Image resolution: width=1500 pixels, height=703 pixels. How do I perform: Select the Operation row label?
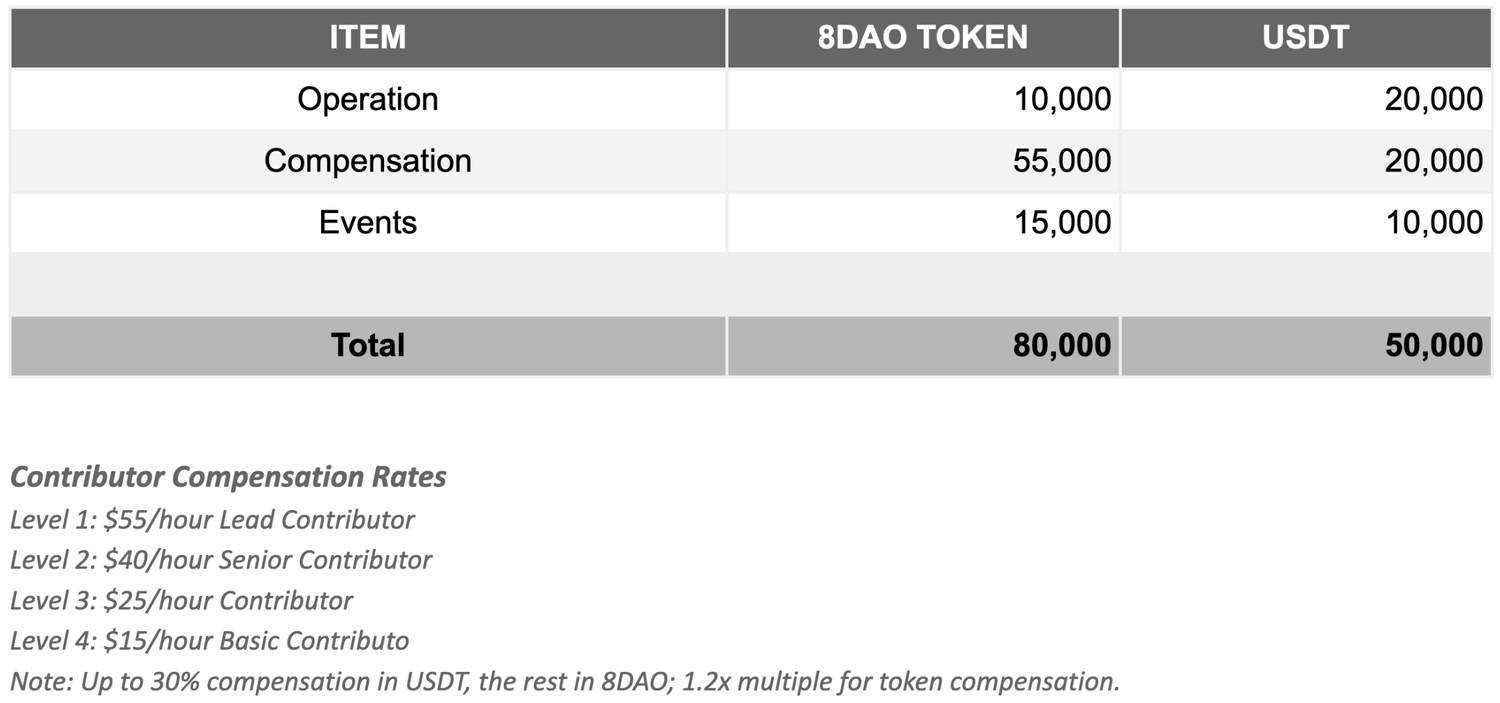tap(368, 99)
